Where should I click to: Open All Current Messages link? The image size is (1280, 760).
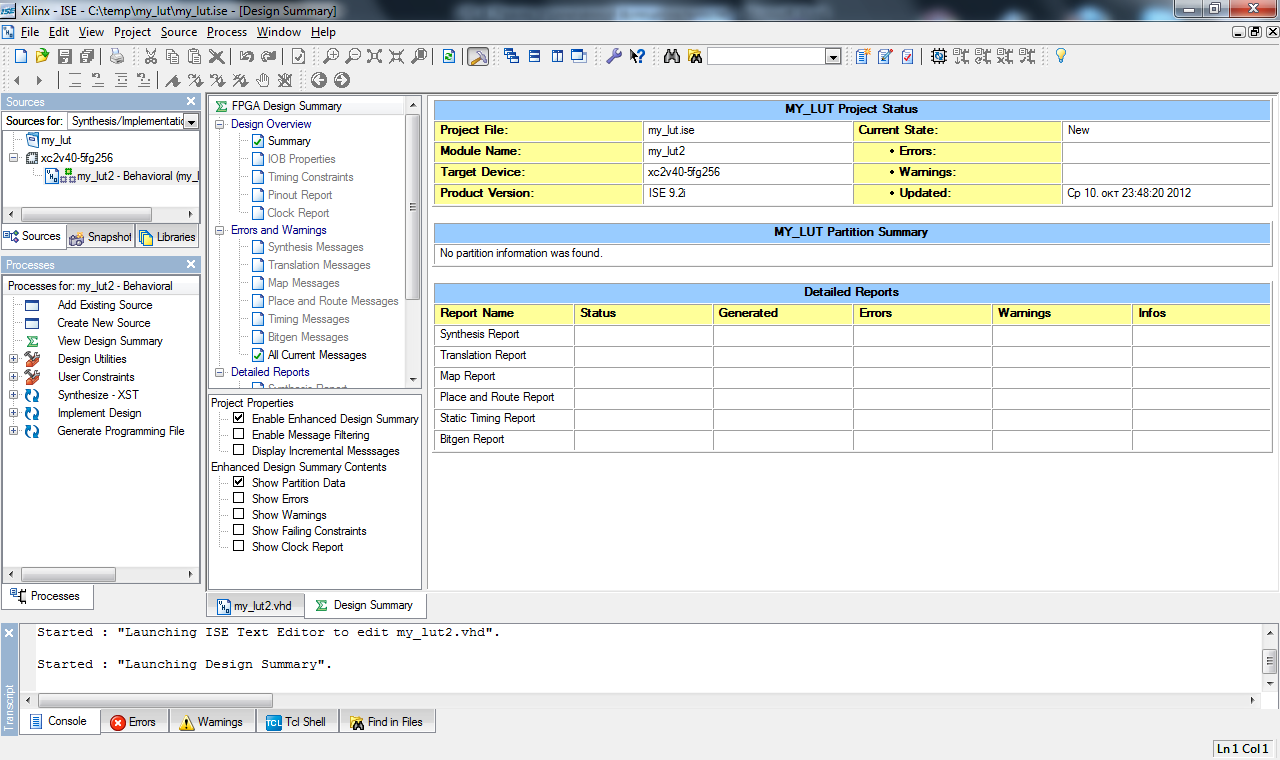pyautogui.click(x=317, y=355)
